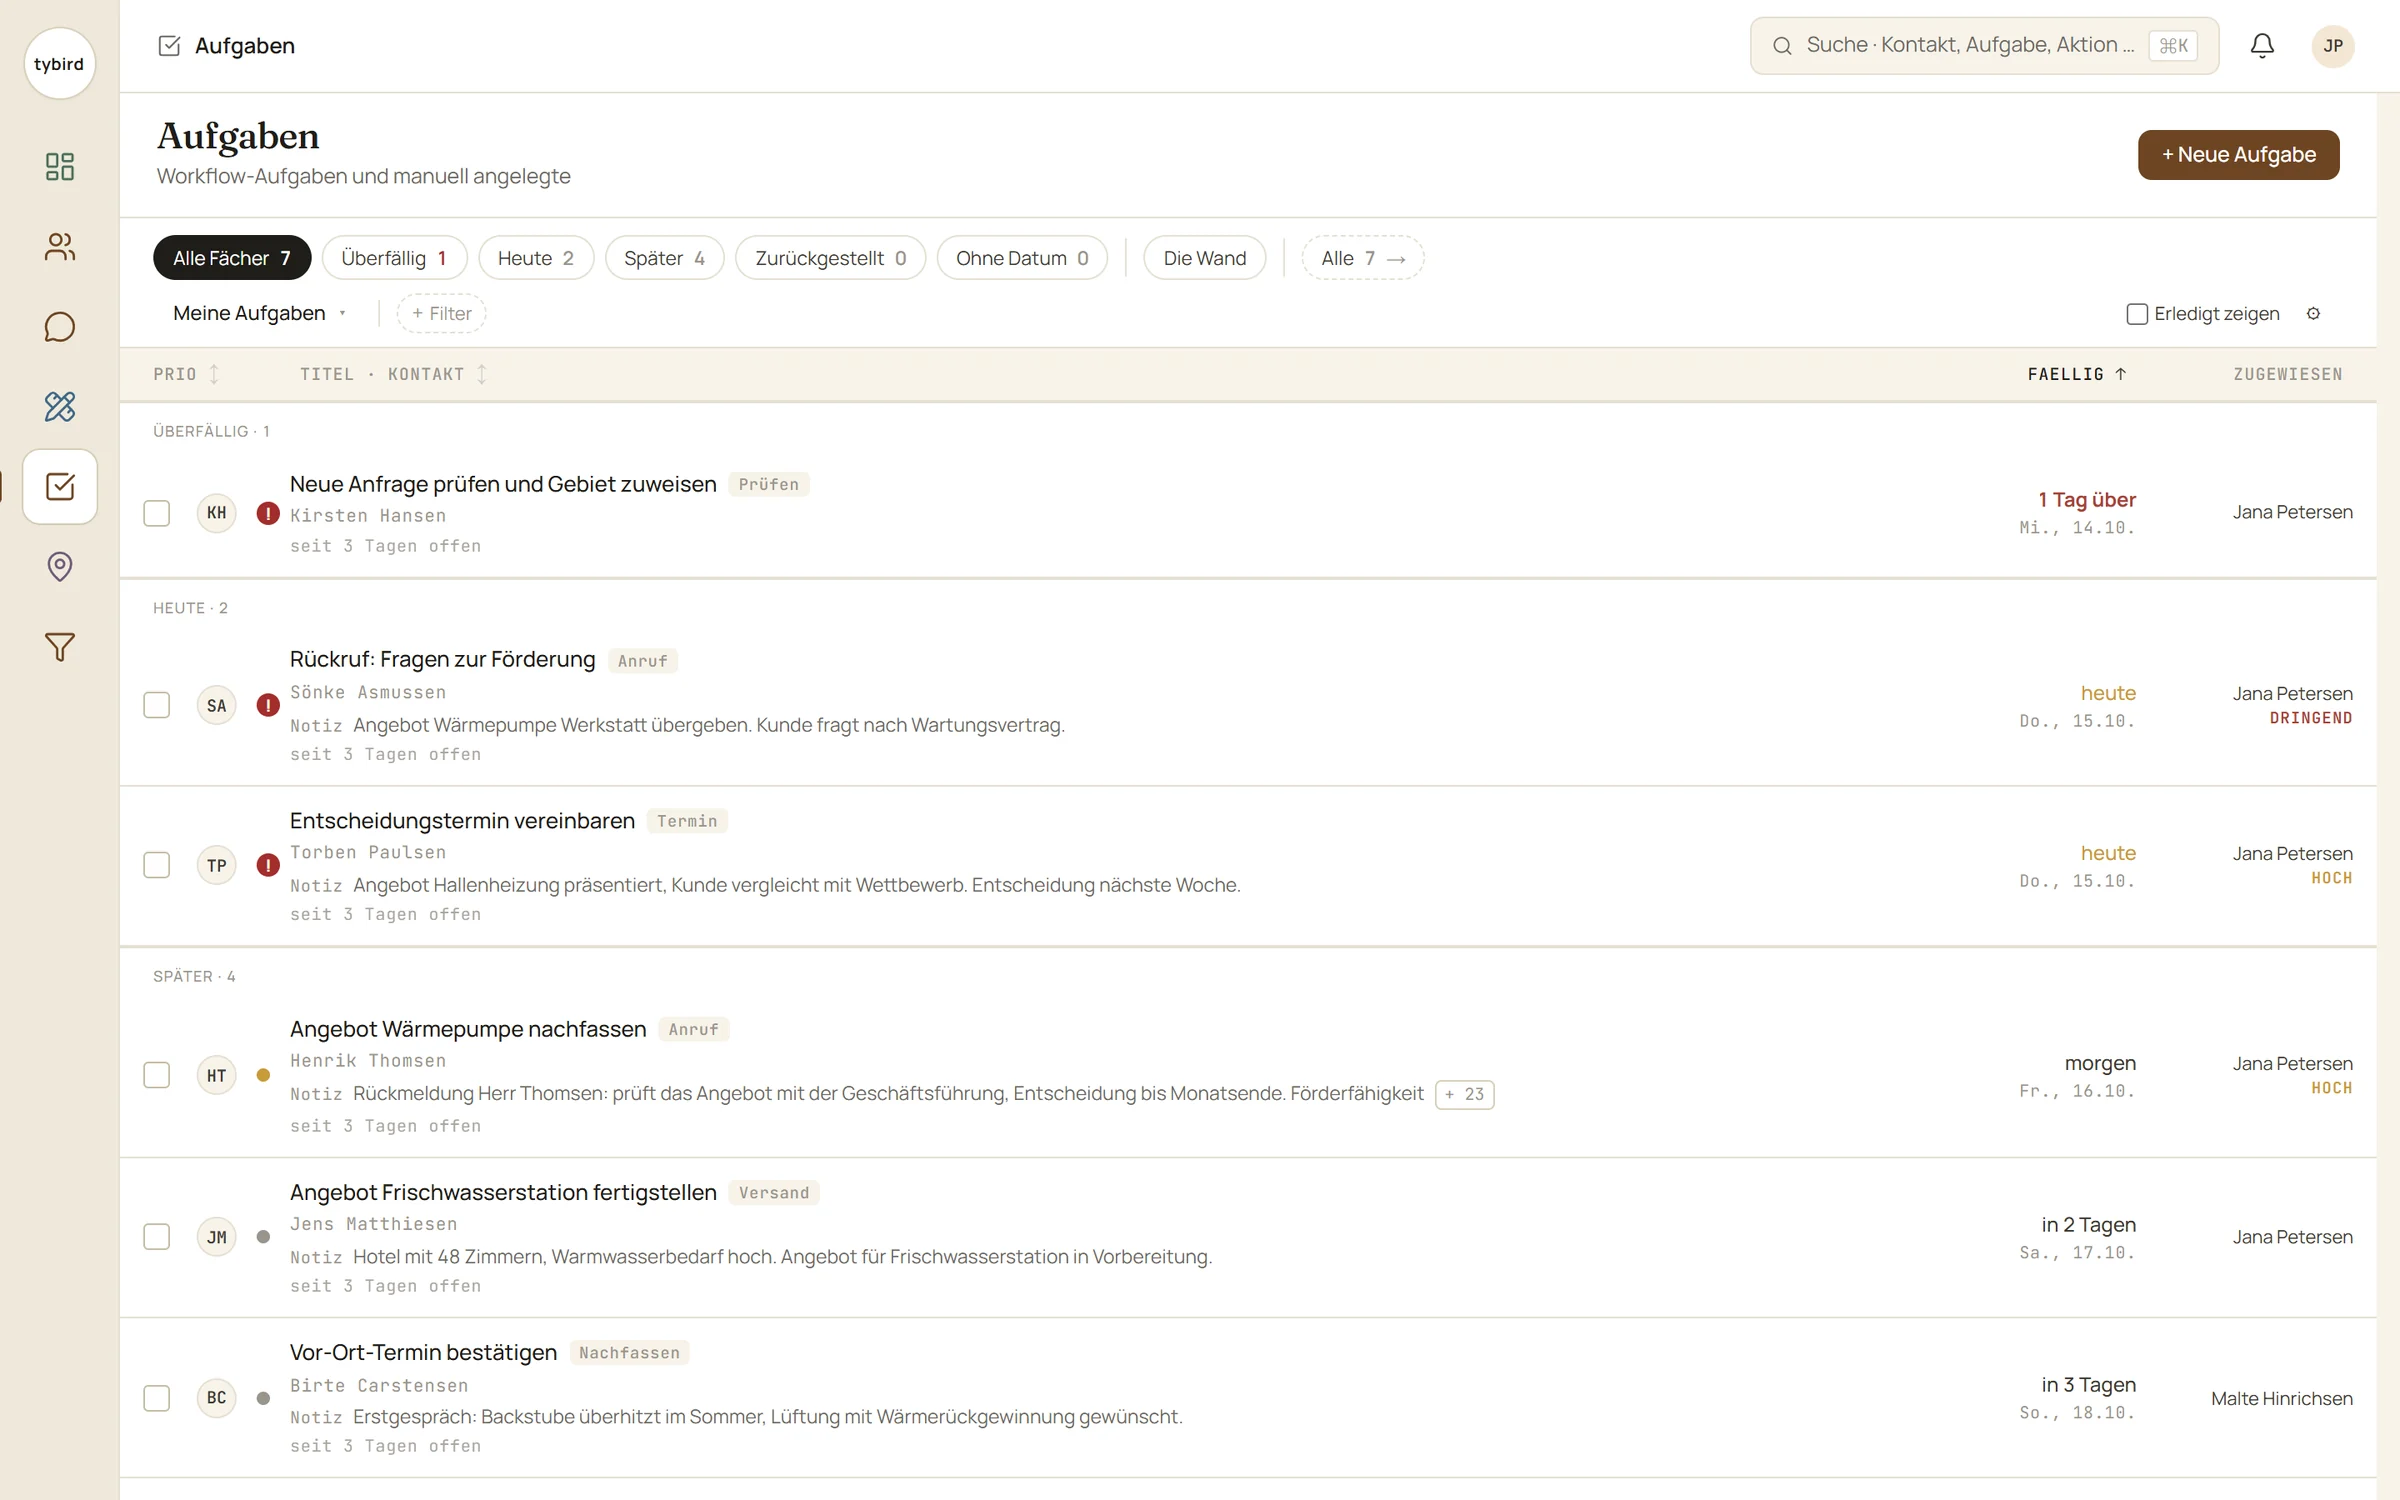Select the Alle Fächer 7 tab
The width and height of the screenshot is (2400, 1500).
tap(232, 258)
